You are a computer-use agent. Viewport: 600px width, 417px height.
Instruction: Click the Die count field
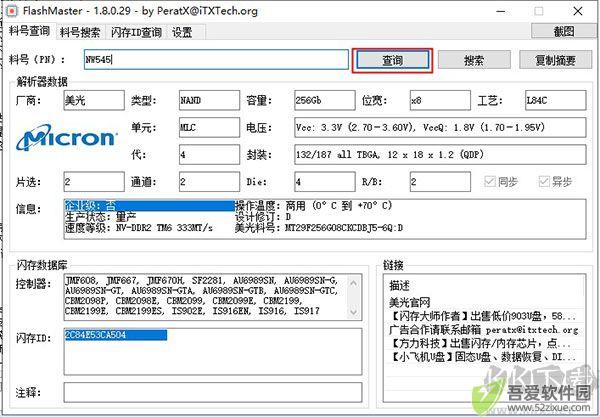point(324,182)
